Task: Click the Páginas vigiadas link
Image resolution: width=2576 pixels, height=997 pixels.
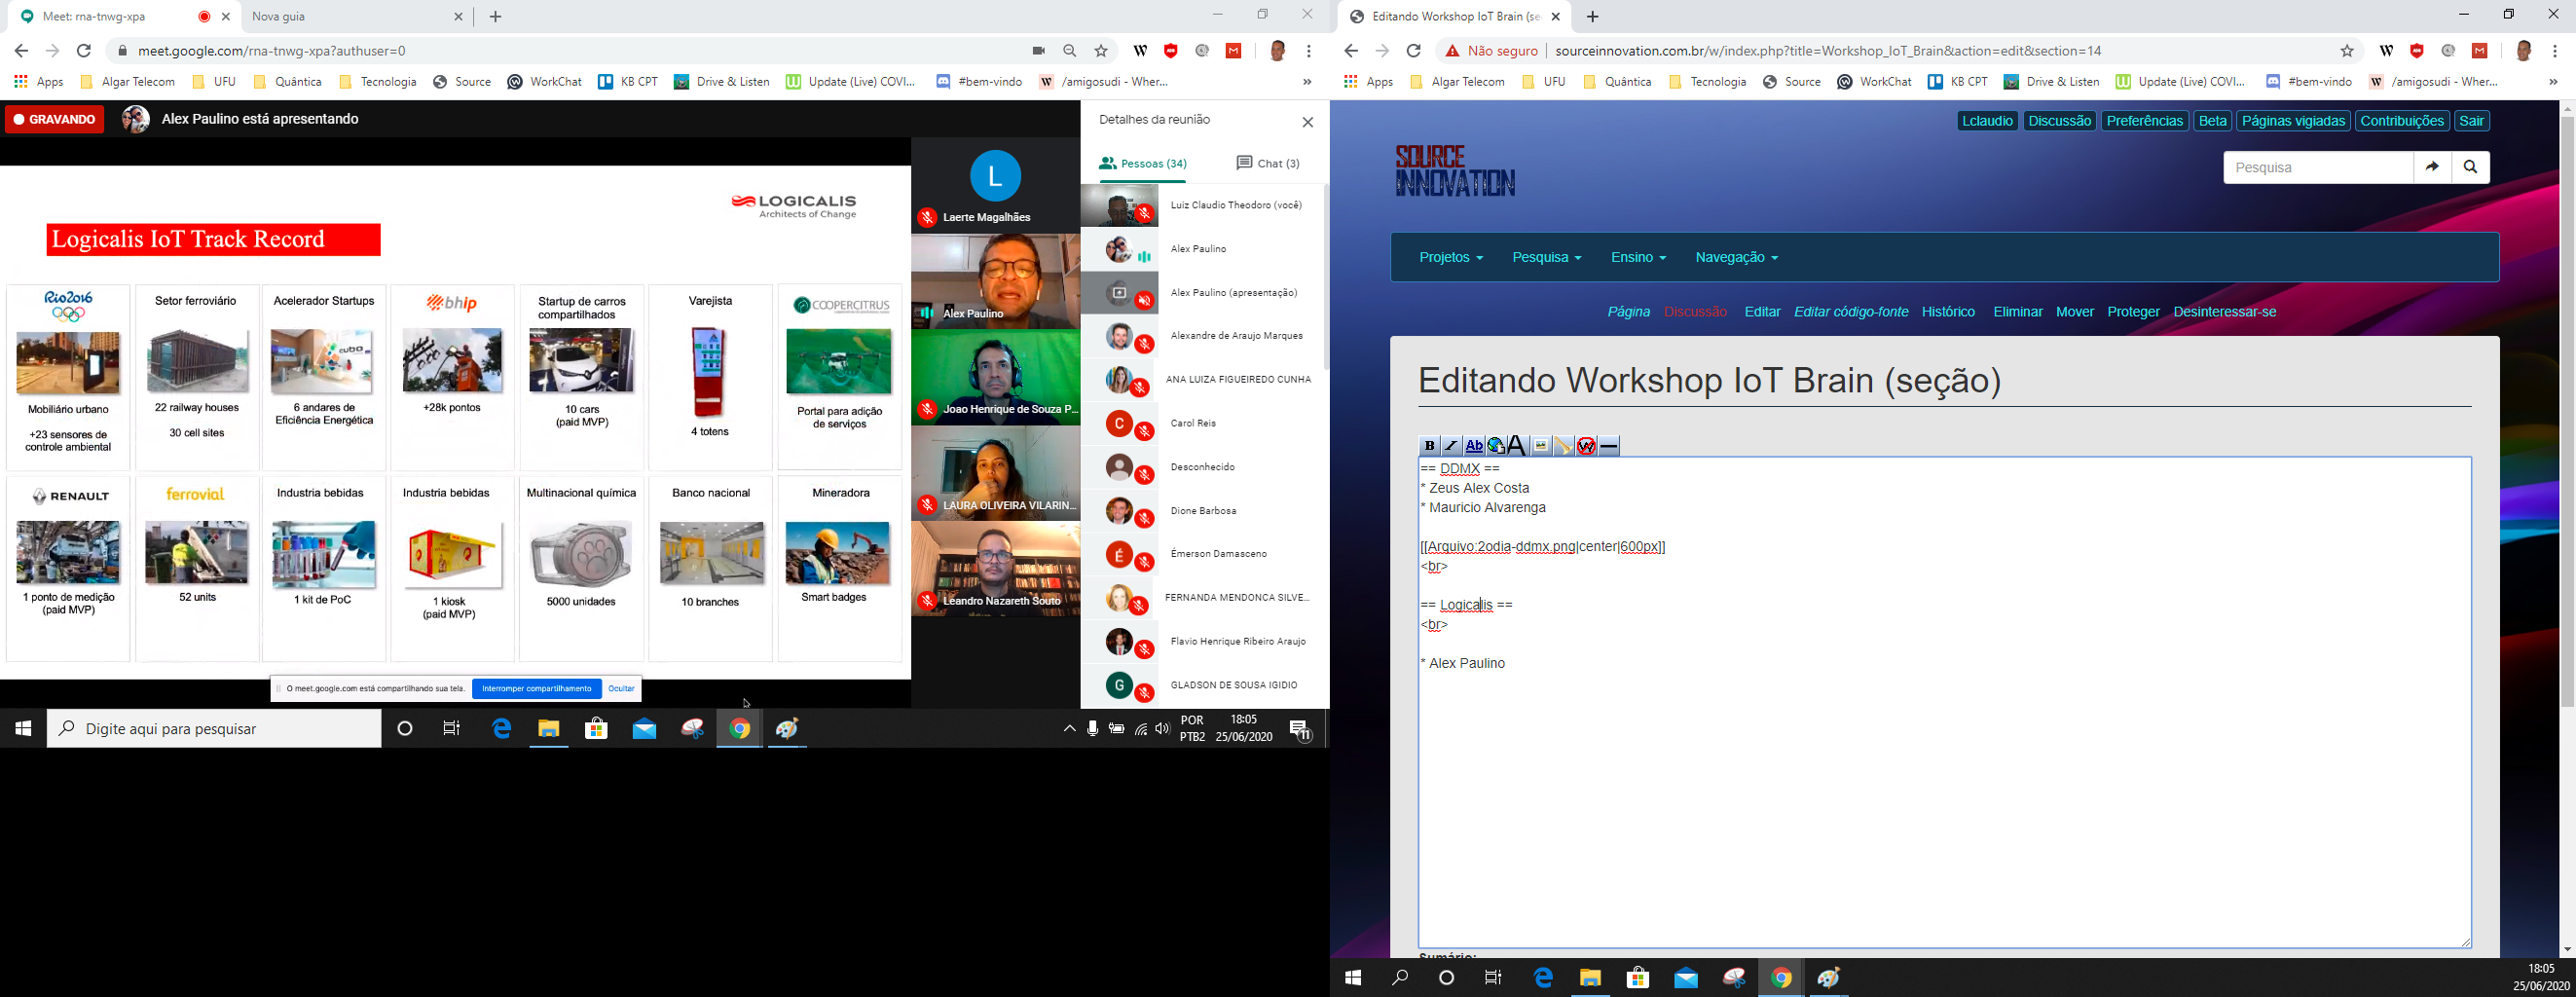Action: [2293, 121]
